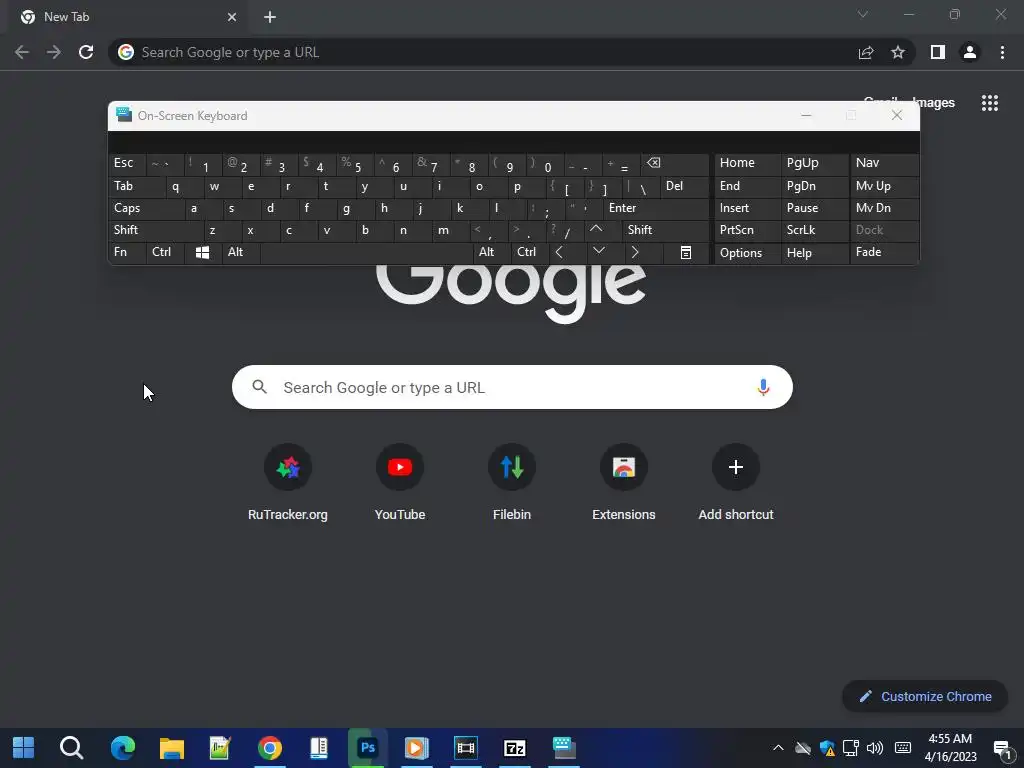
Task: Toggle left Shift key on On-Screen Keyboard
Action: (155, 230)
